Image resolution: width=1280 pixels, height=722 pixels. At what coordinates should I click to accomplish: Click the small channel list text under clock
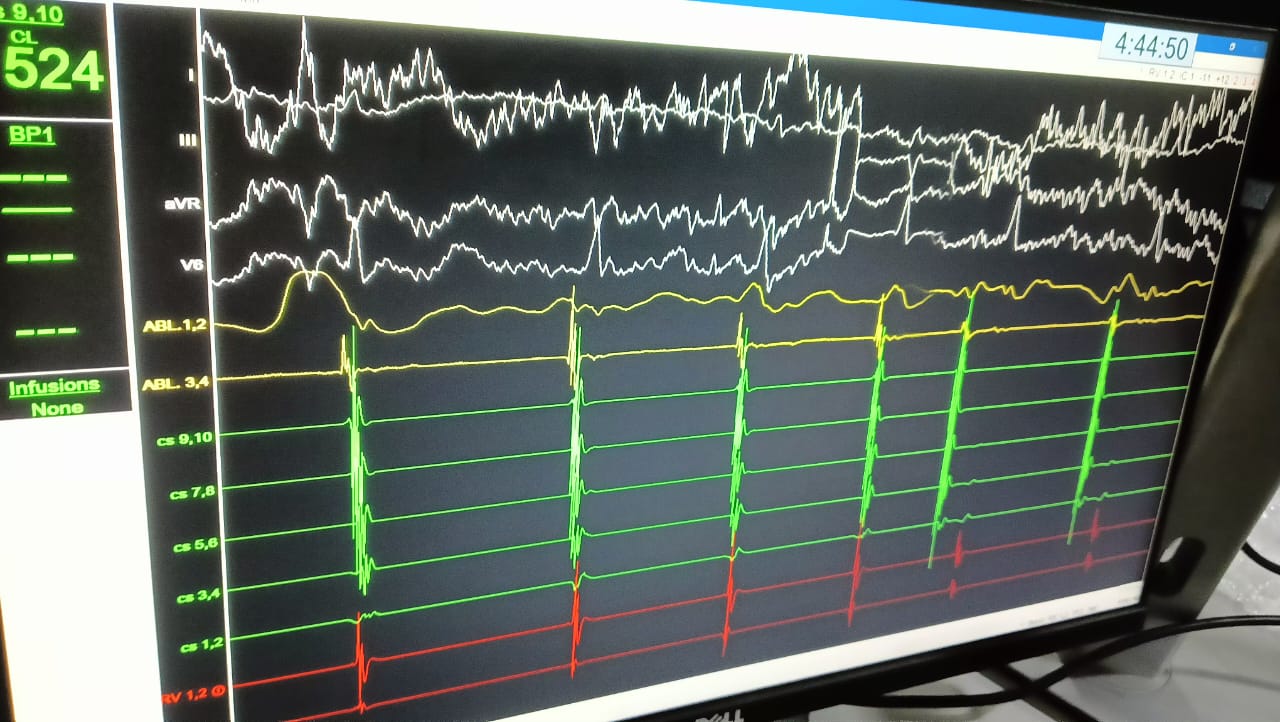pos(1190,75)
